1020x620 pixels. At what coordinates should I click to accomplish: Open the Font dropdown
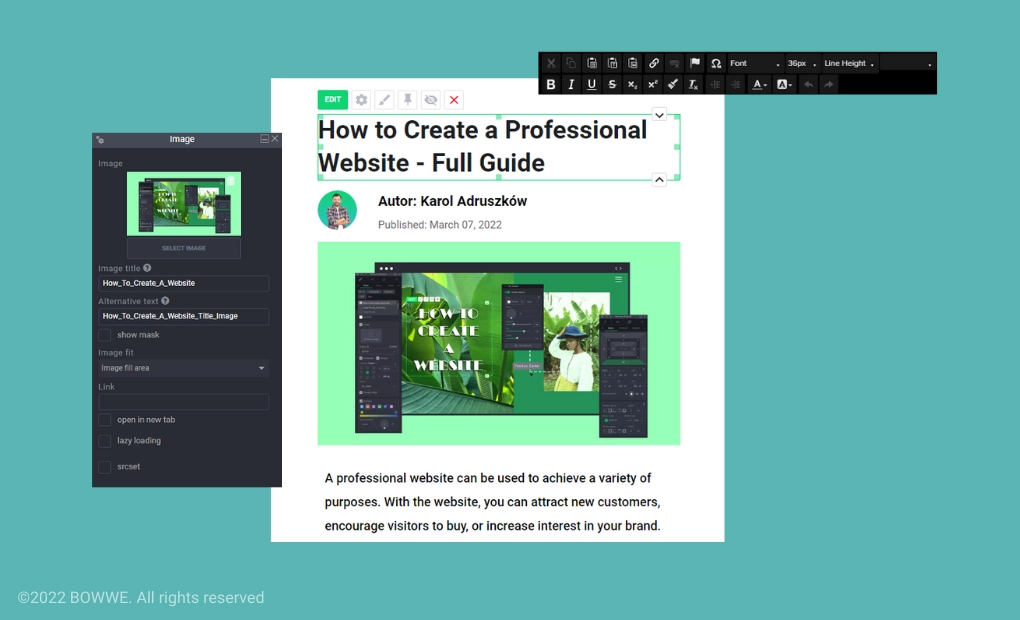click(755, 63)
